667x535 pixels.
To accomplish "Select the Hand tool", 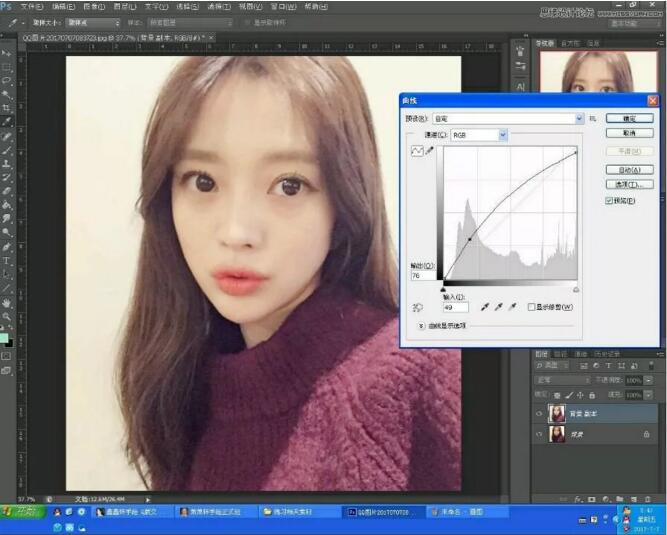I will tap(6, 303).
